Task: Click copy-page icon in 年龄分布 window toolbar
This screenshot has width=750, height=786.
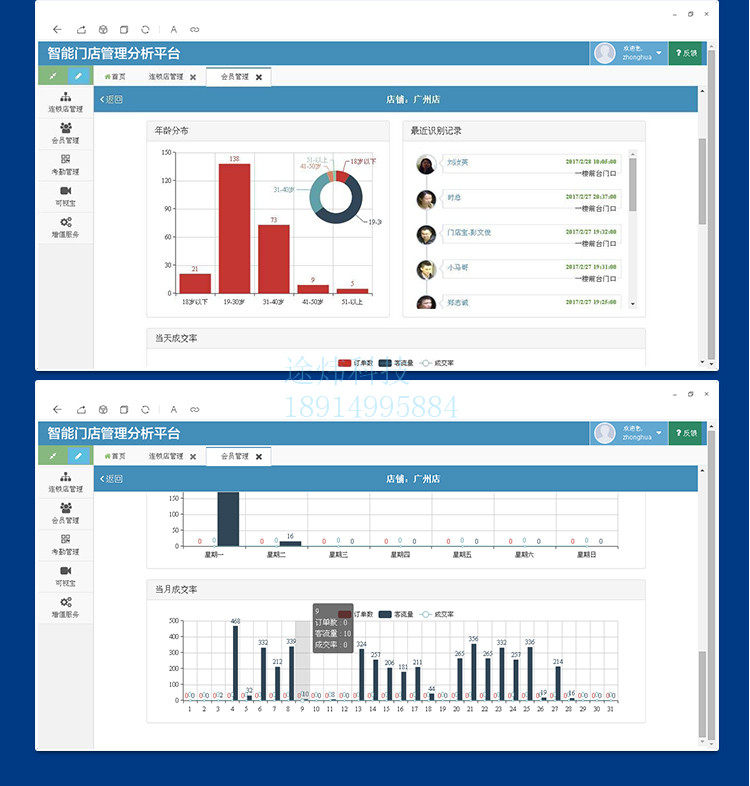Action: tap(124, 30)
